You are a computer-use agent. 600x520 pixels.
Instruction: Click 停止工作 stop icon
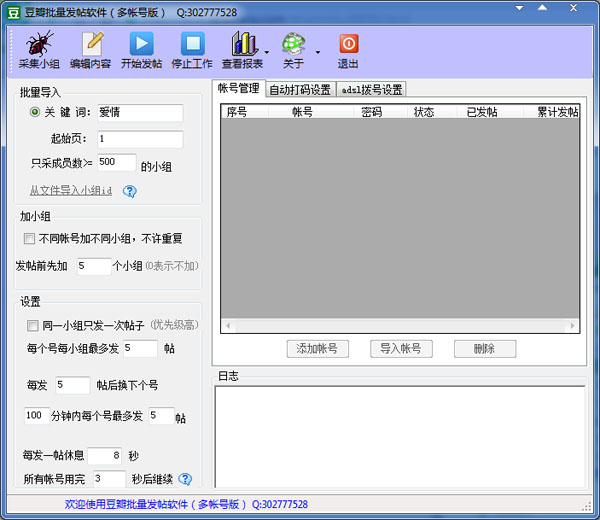click(192, 44)
